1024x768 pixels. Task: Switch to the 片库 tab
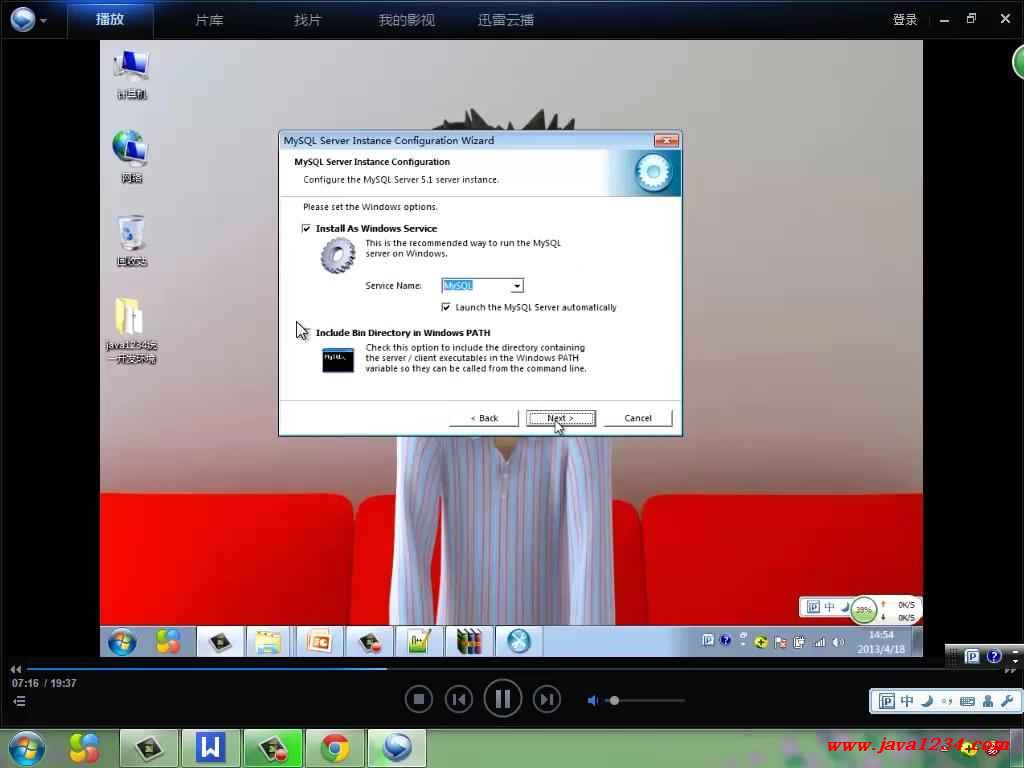209,20
